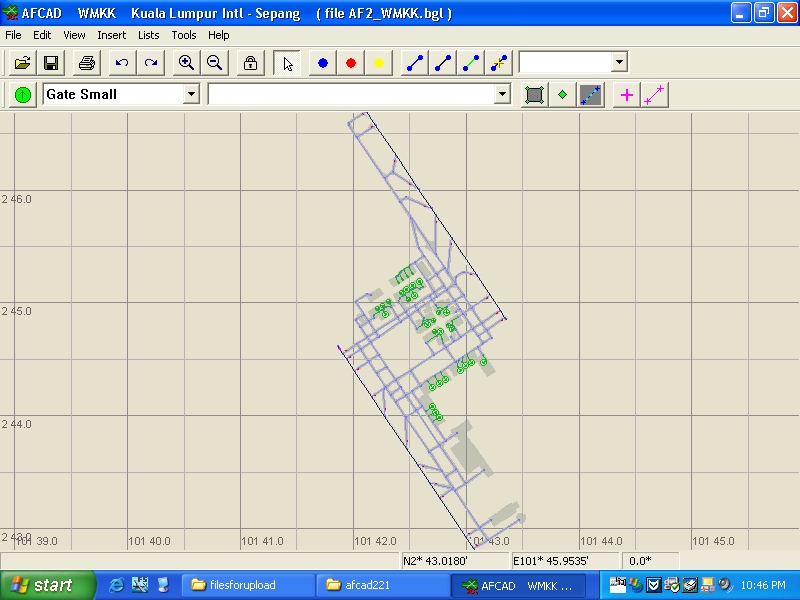Click the green circle parking arrow icon

point(23,94)
